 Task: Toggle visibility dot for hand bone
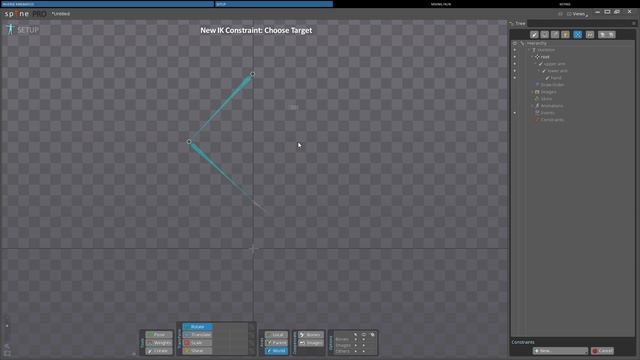coord(515,78)
